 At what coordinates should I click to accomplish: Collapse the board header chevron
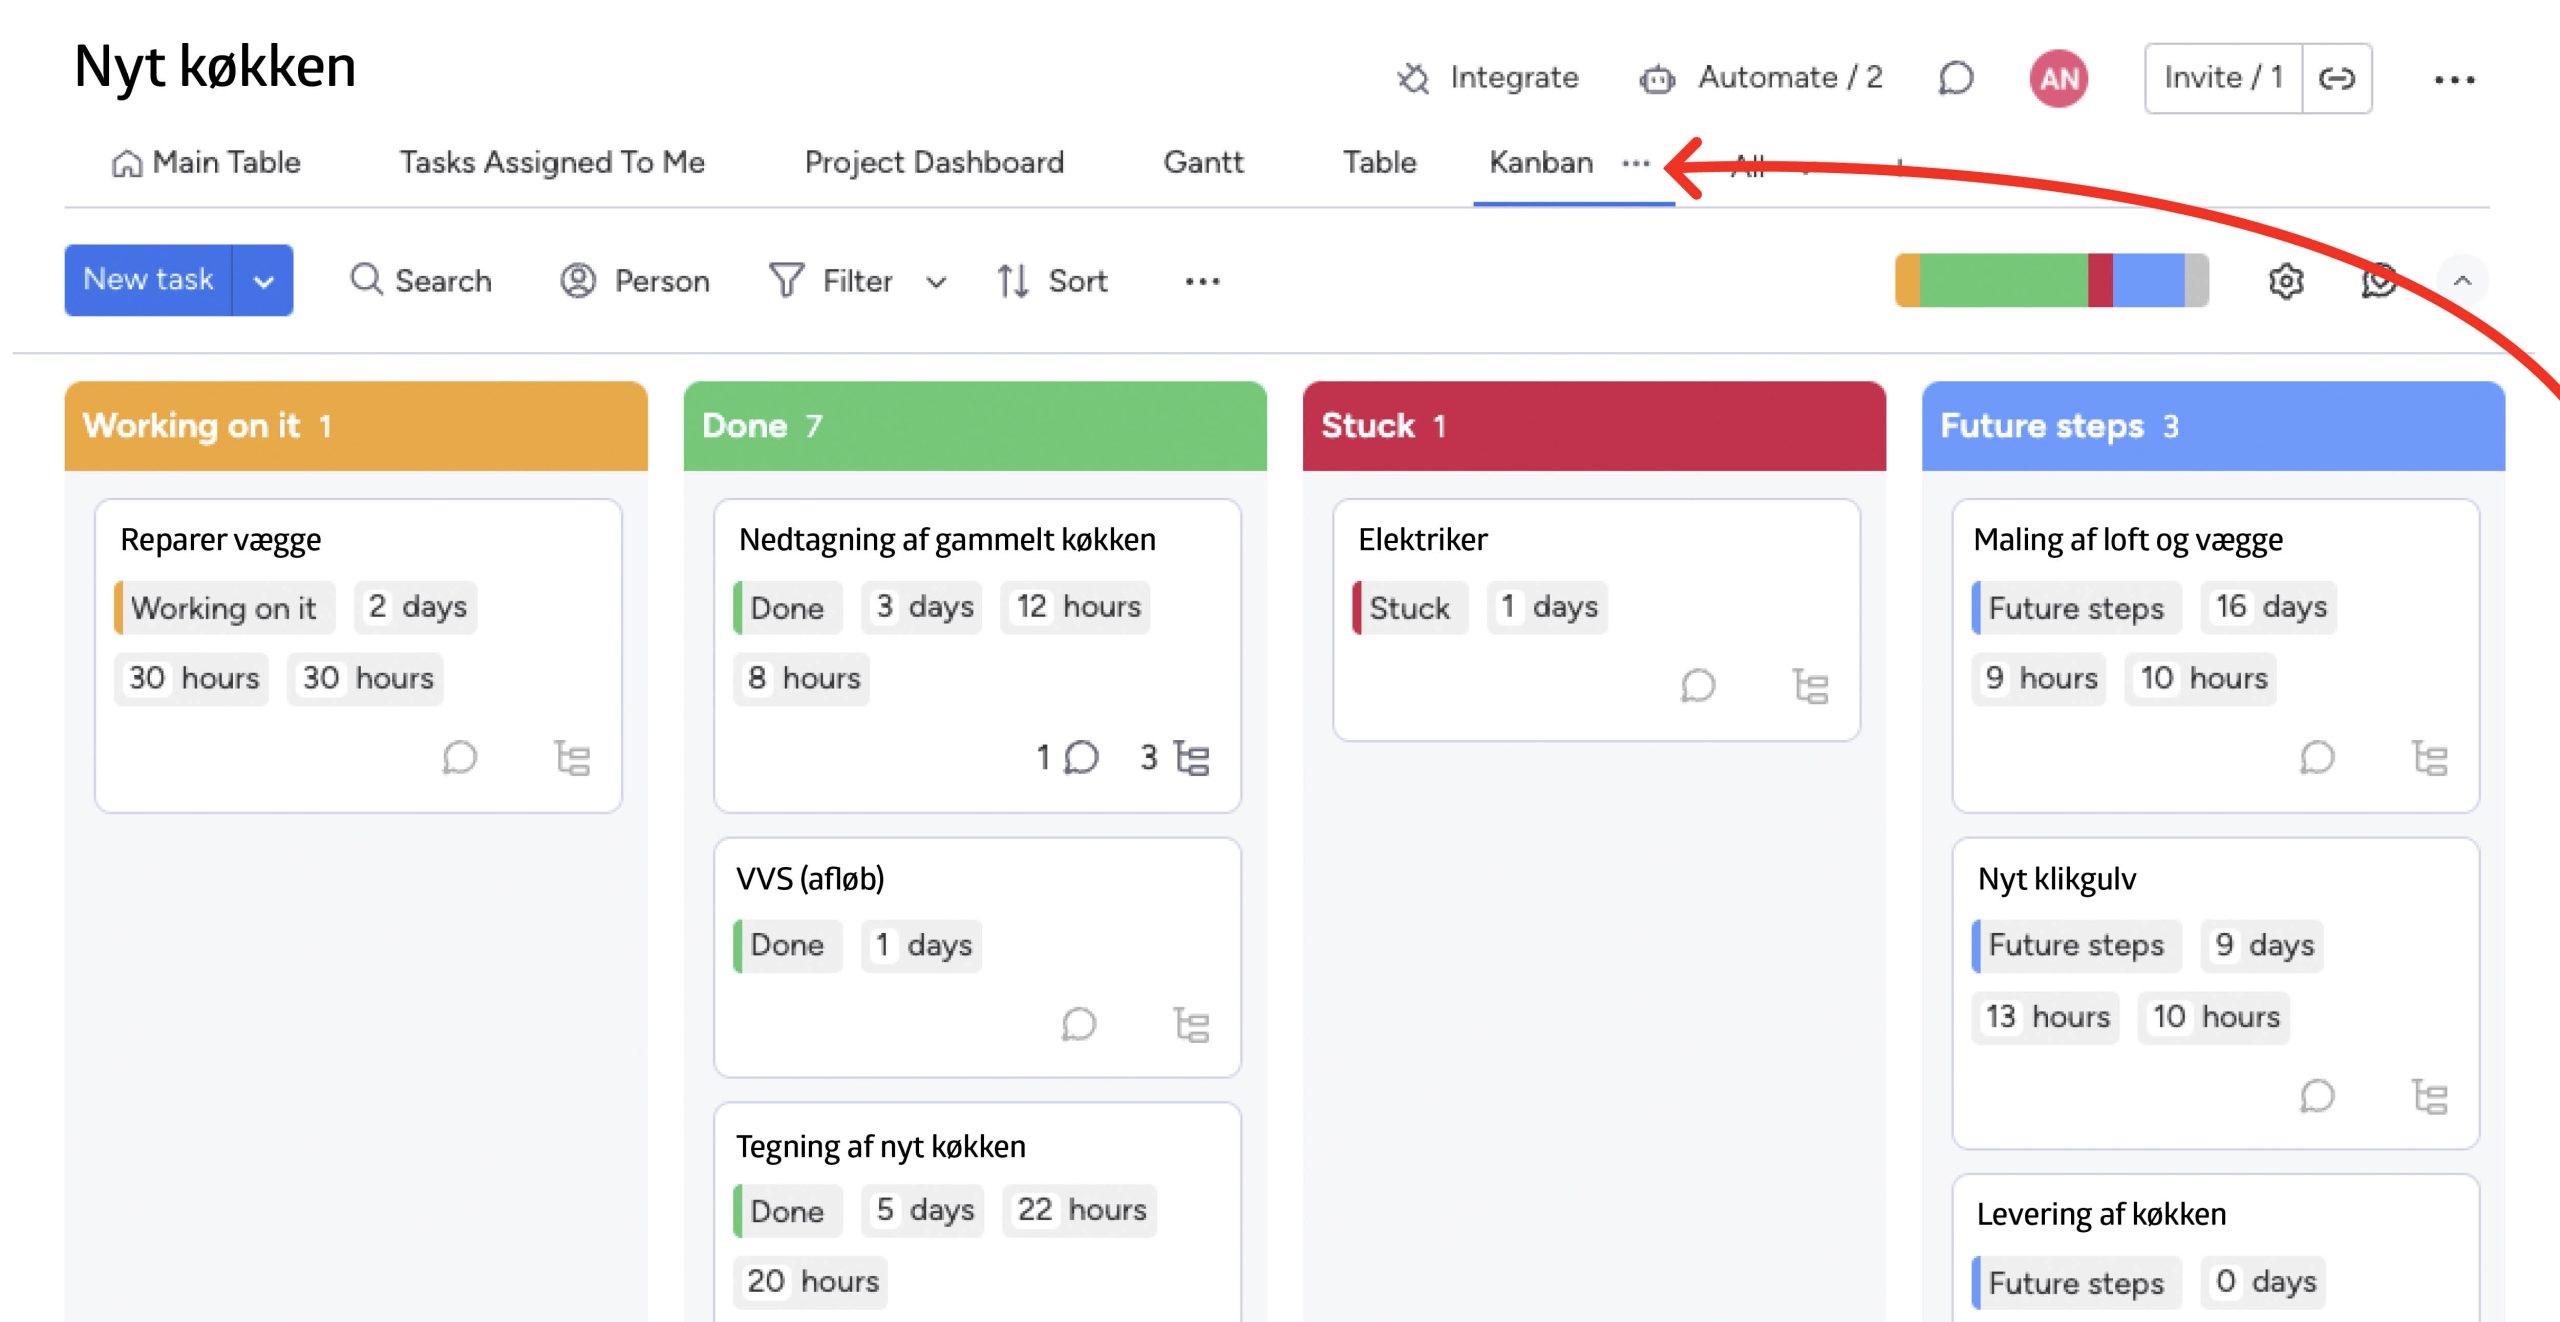tap(2463, 281)
